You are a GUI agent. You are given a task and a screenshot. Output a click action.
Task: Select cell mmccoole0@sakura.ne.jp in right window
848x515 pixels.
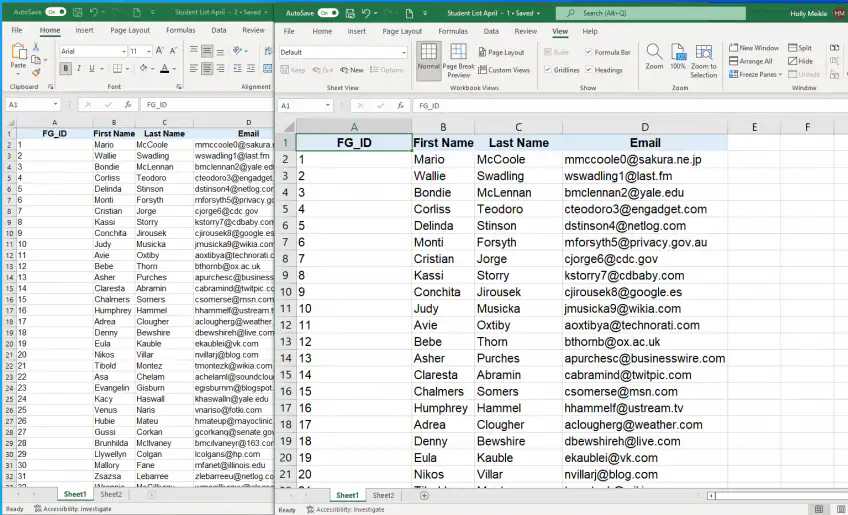[x=645, y=160]
